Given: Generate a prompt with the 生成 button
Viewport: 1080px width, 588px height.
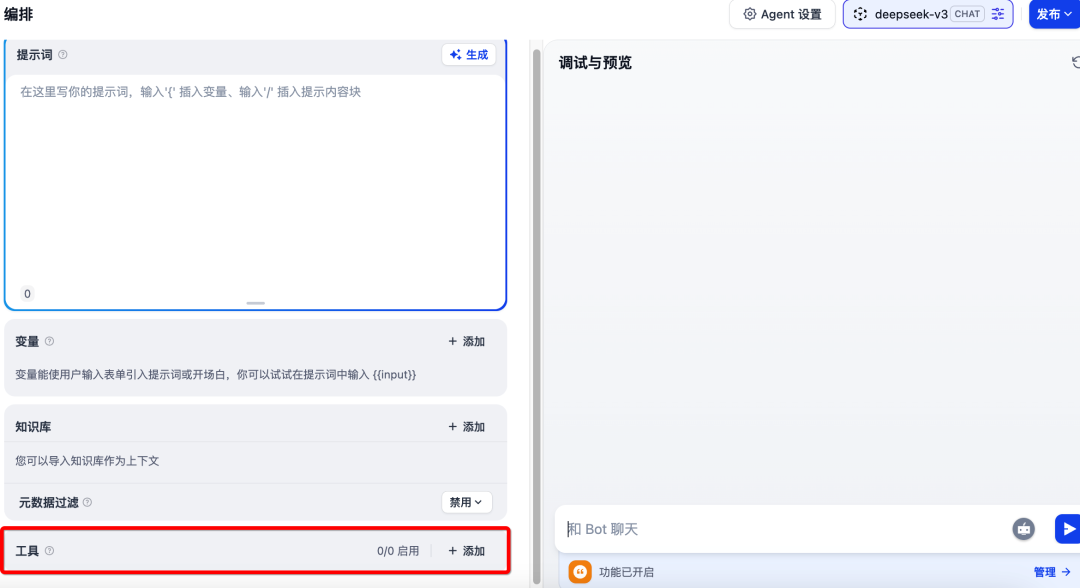Looking at the screenshot, I should pos(469,55).
